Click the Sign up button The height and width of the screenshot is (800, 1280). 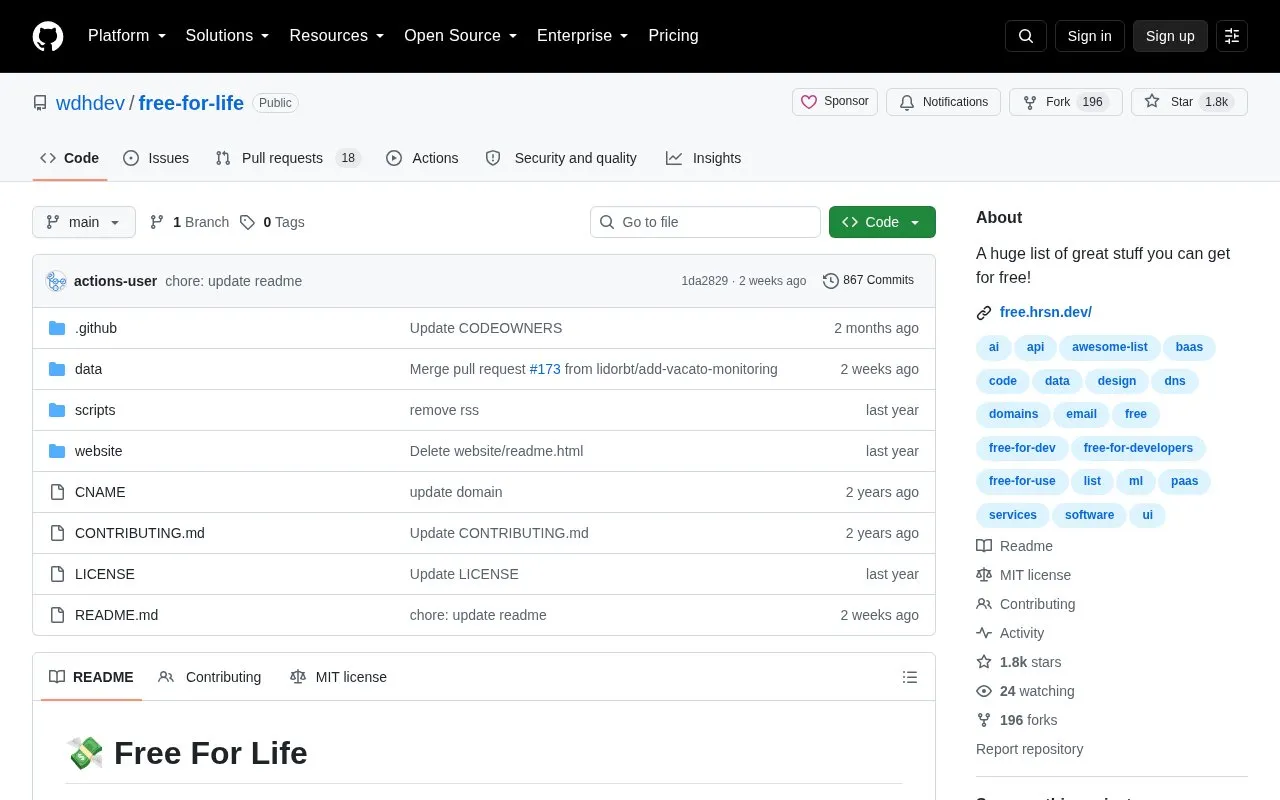(1170, 36)
